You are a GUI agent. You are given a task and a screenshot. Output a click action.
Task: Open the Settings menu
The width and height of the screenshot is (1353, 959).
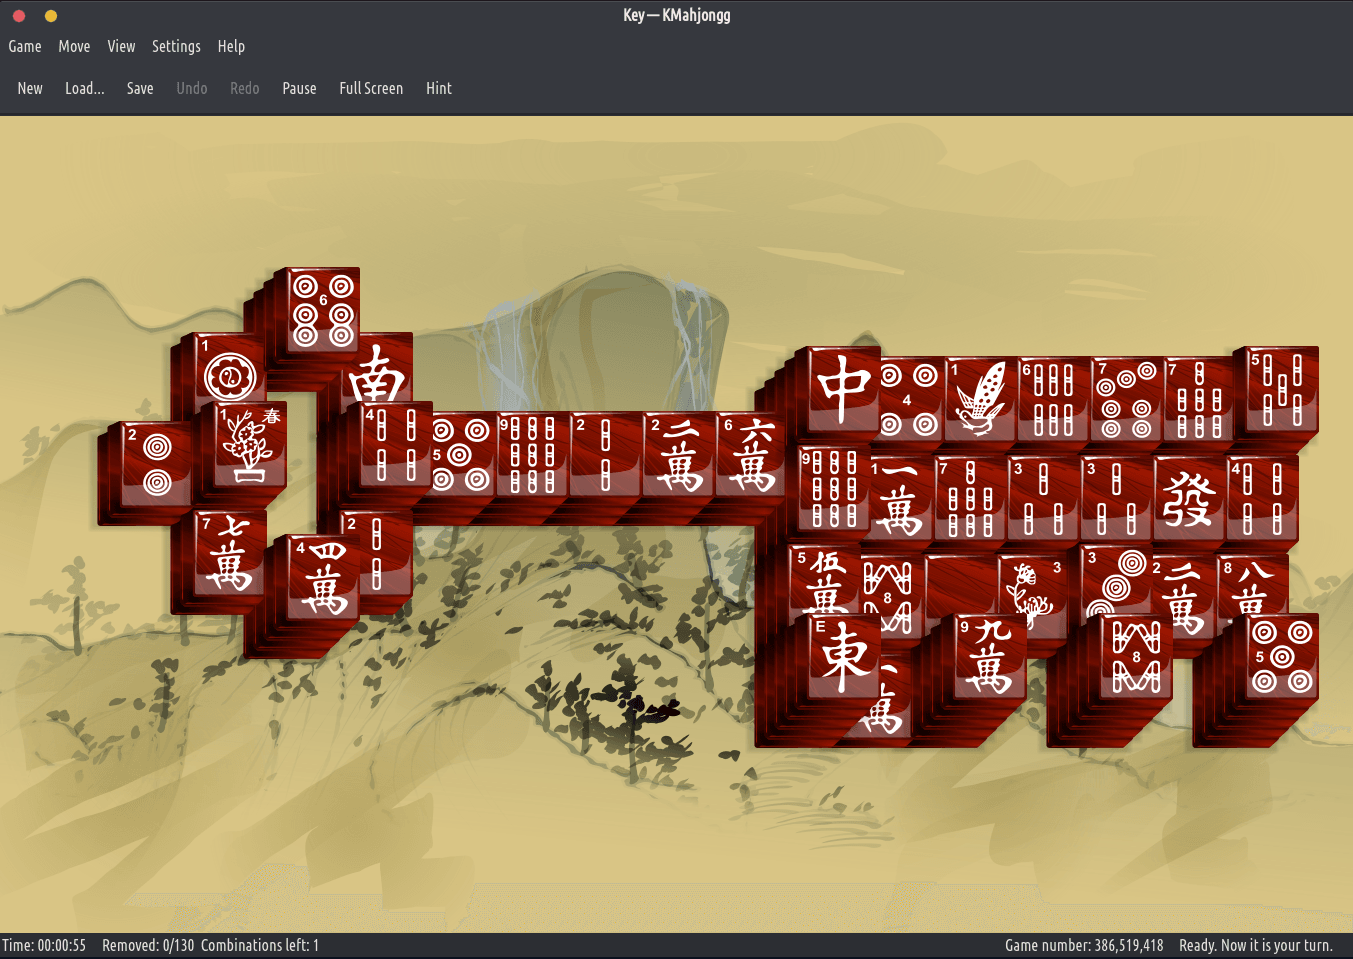[x=176, y=46]
